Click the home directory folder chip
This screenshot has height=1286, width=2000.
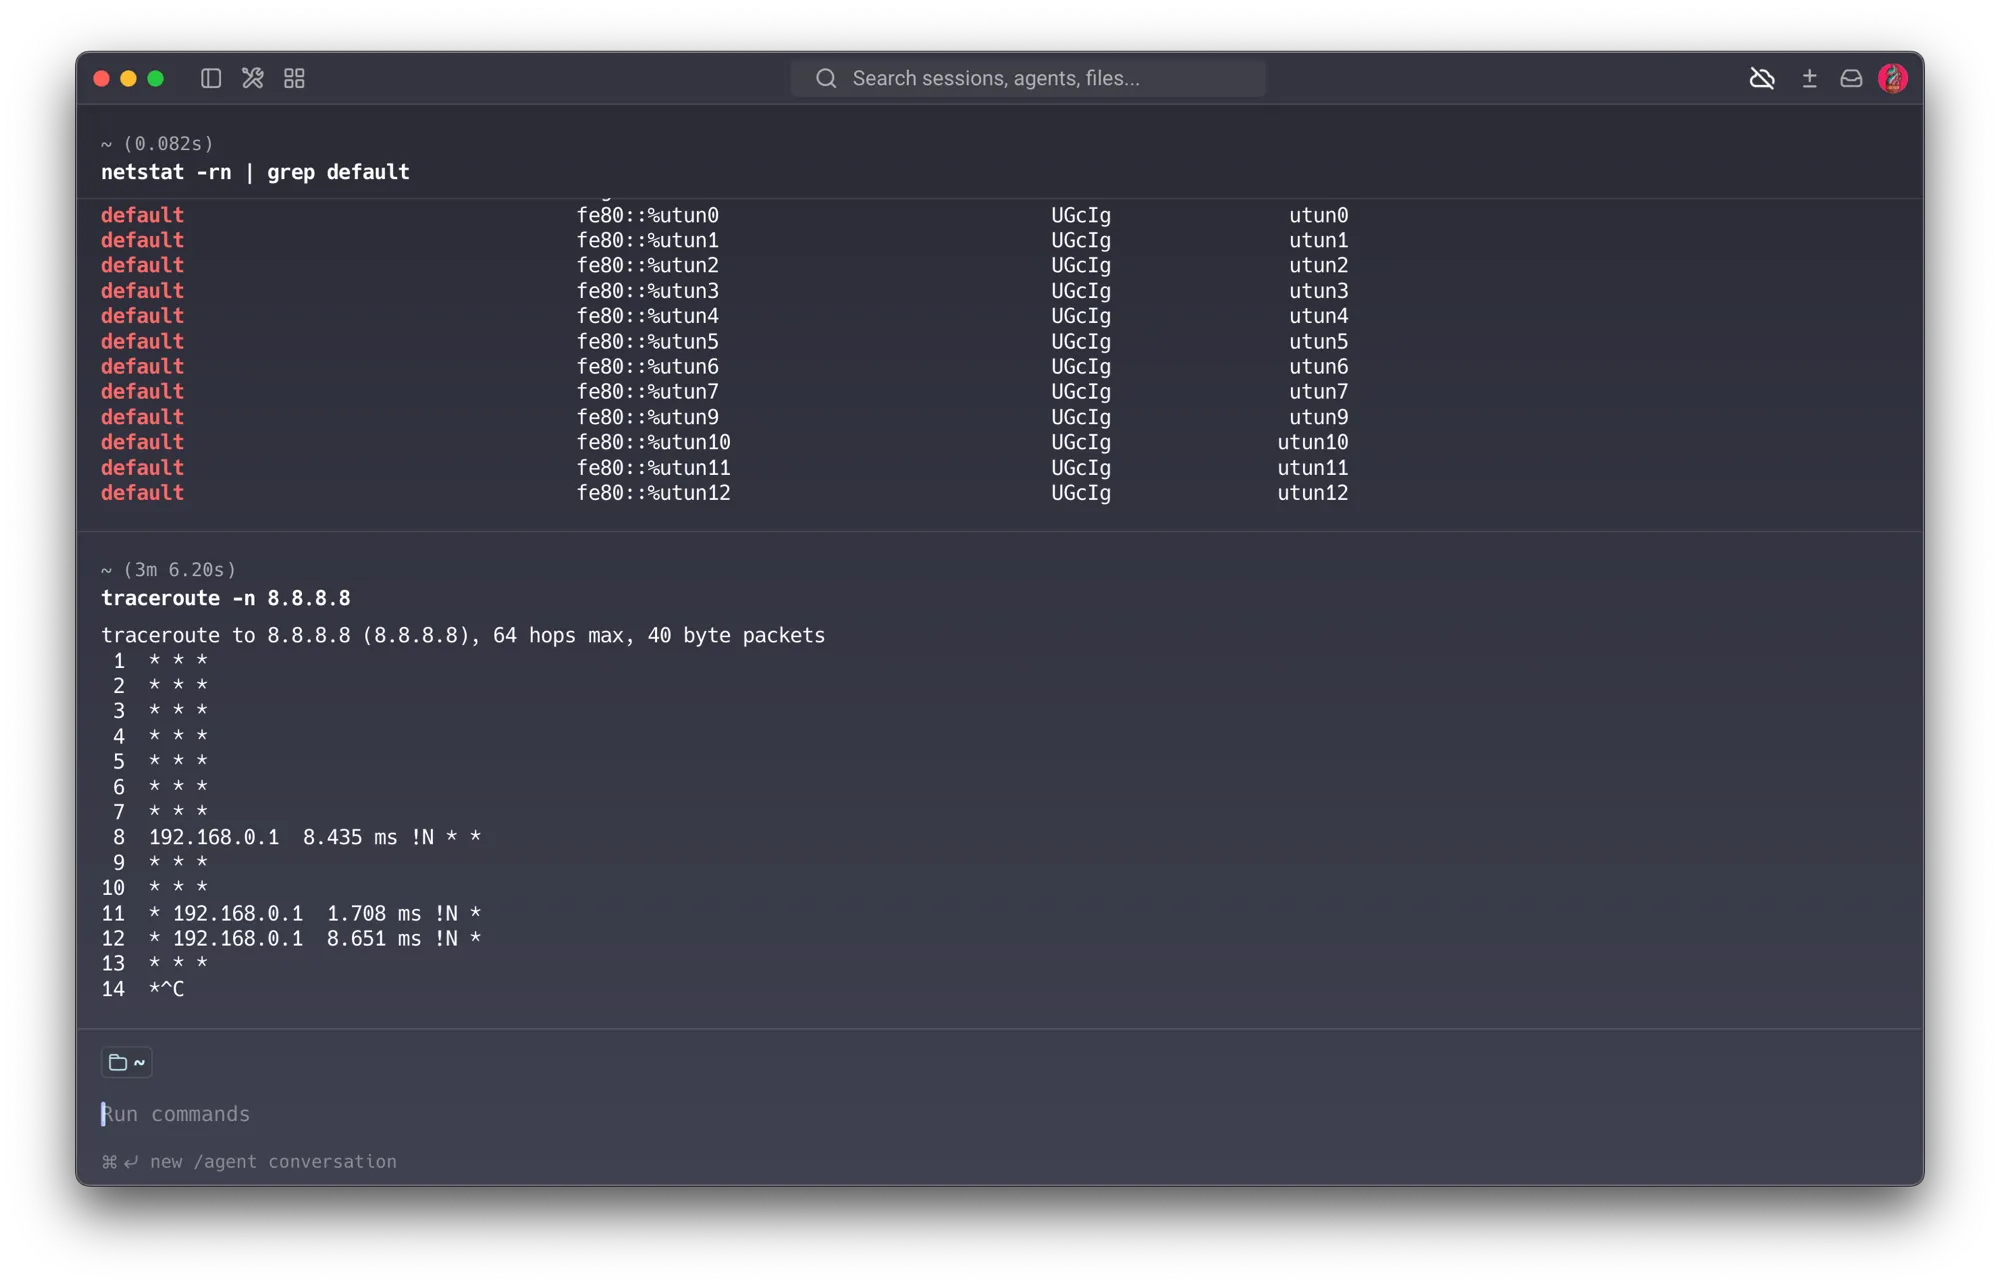[127, 1062]
